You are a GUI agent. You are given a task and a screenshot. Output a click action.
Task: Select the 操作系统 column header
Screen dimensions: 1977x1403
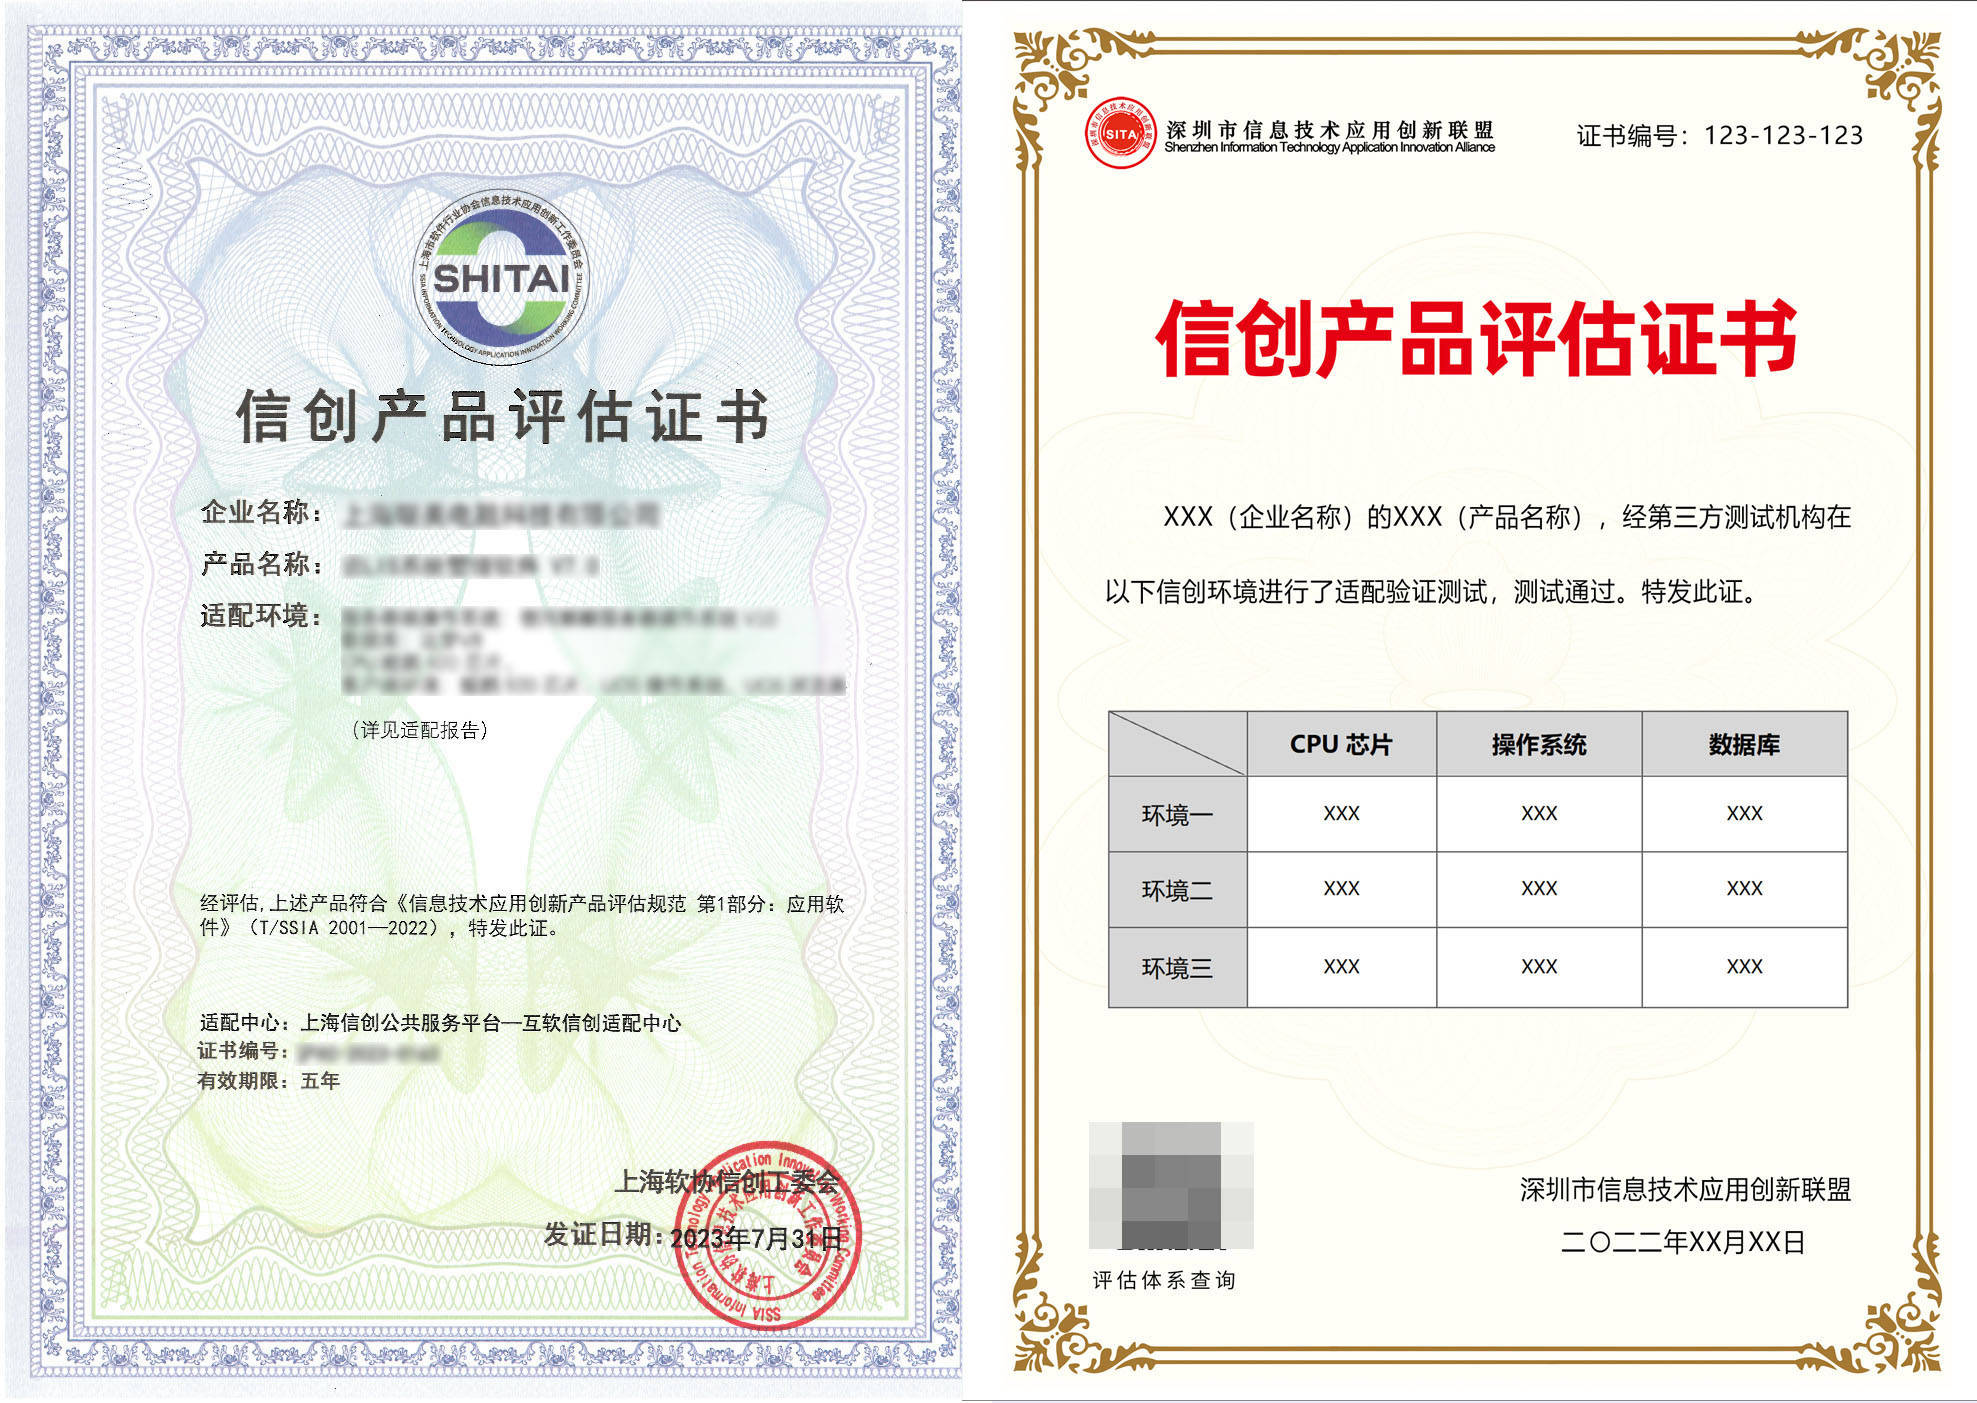tap(1538, 744)
